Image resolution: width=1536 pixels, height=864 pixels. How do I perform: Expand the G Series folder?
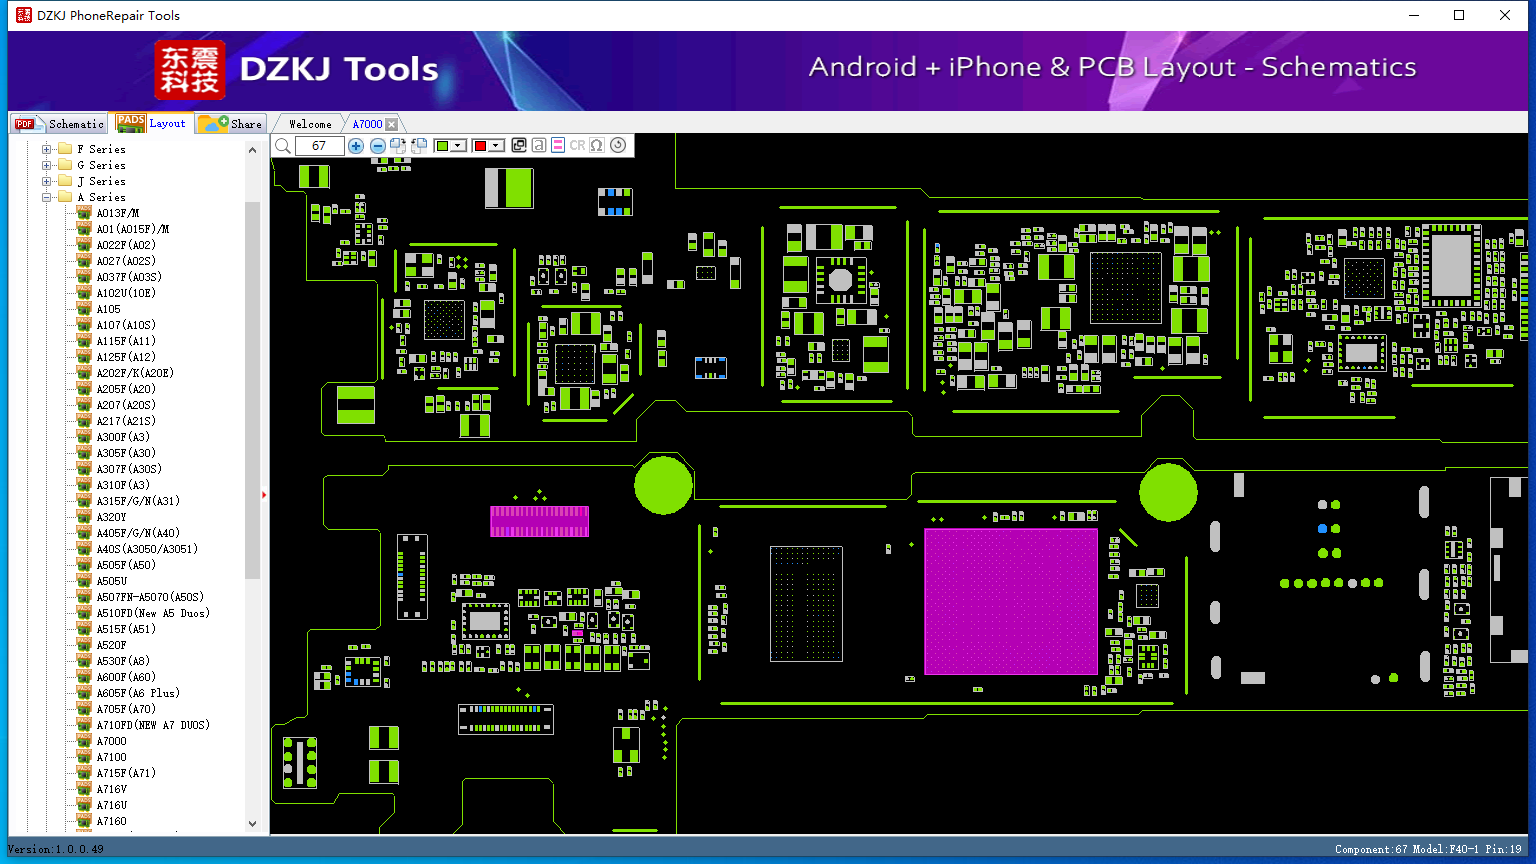(47, 165)
